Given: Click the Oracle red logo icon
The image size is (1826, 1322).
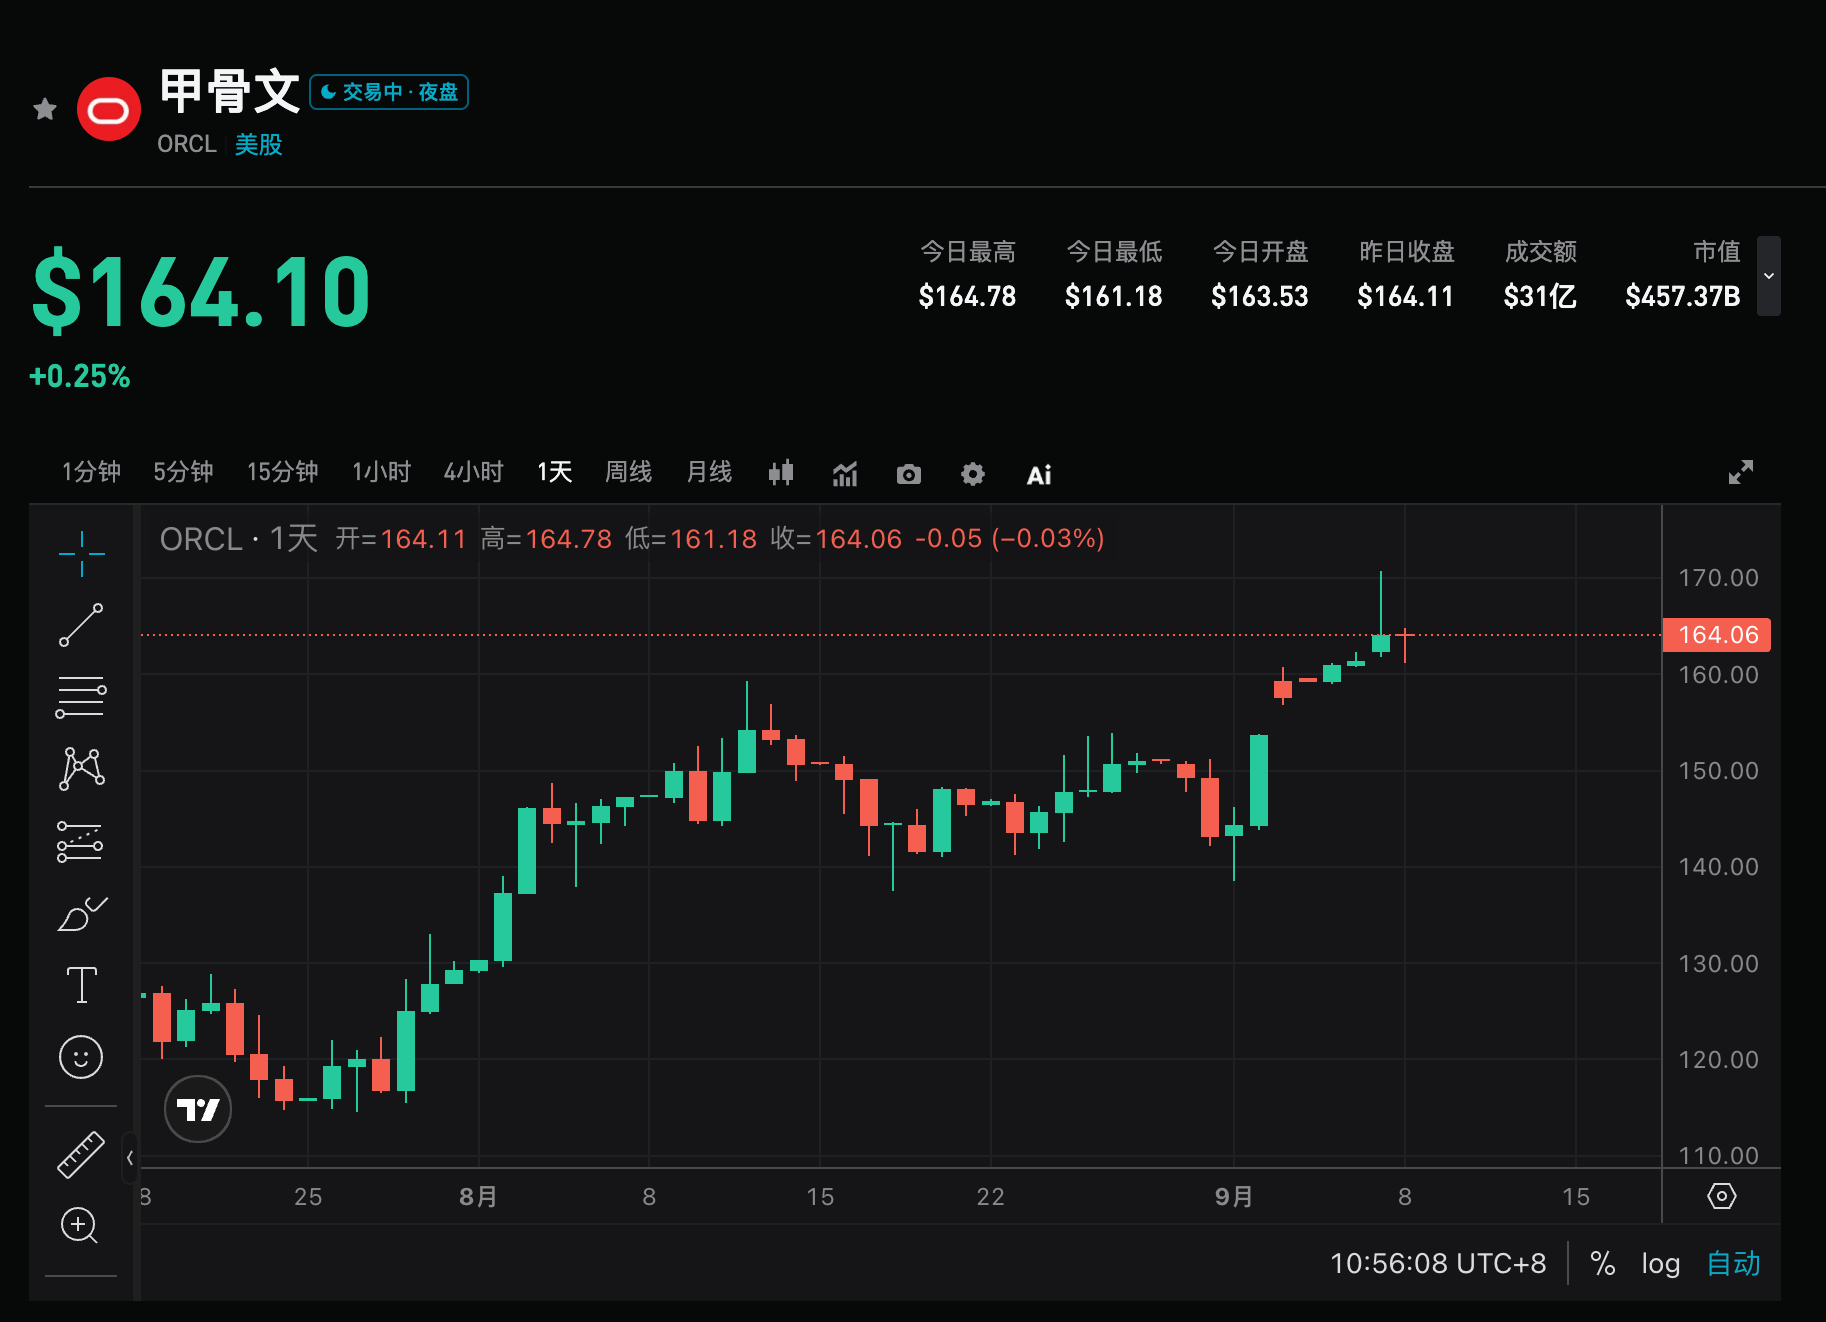Looking at the screenshot, I should (x=109, y=109).
